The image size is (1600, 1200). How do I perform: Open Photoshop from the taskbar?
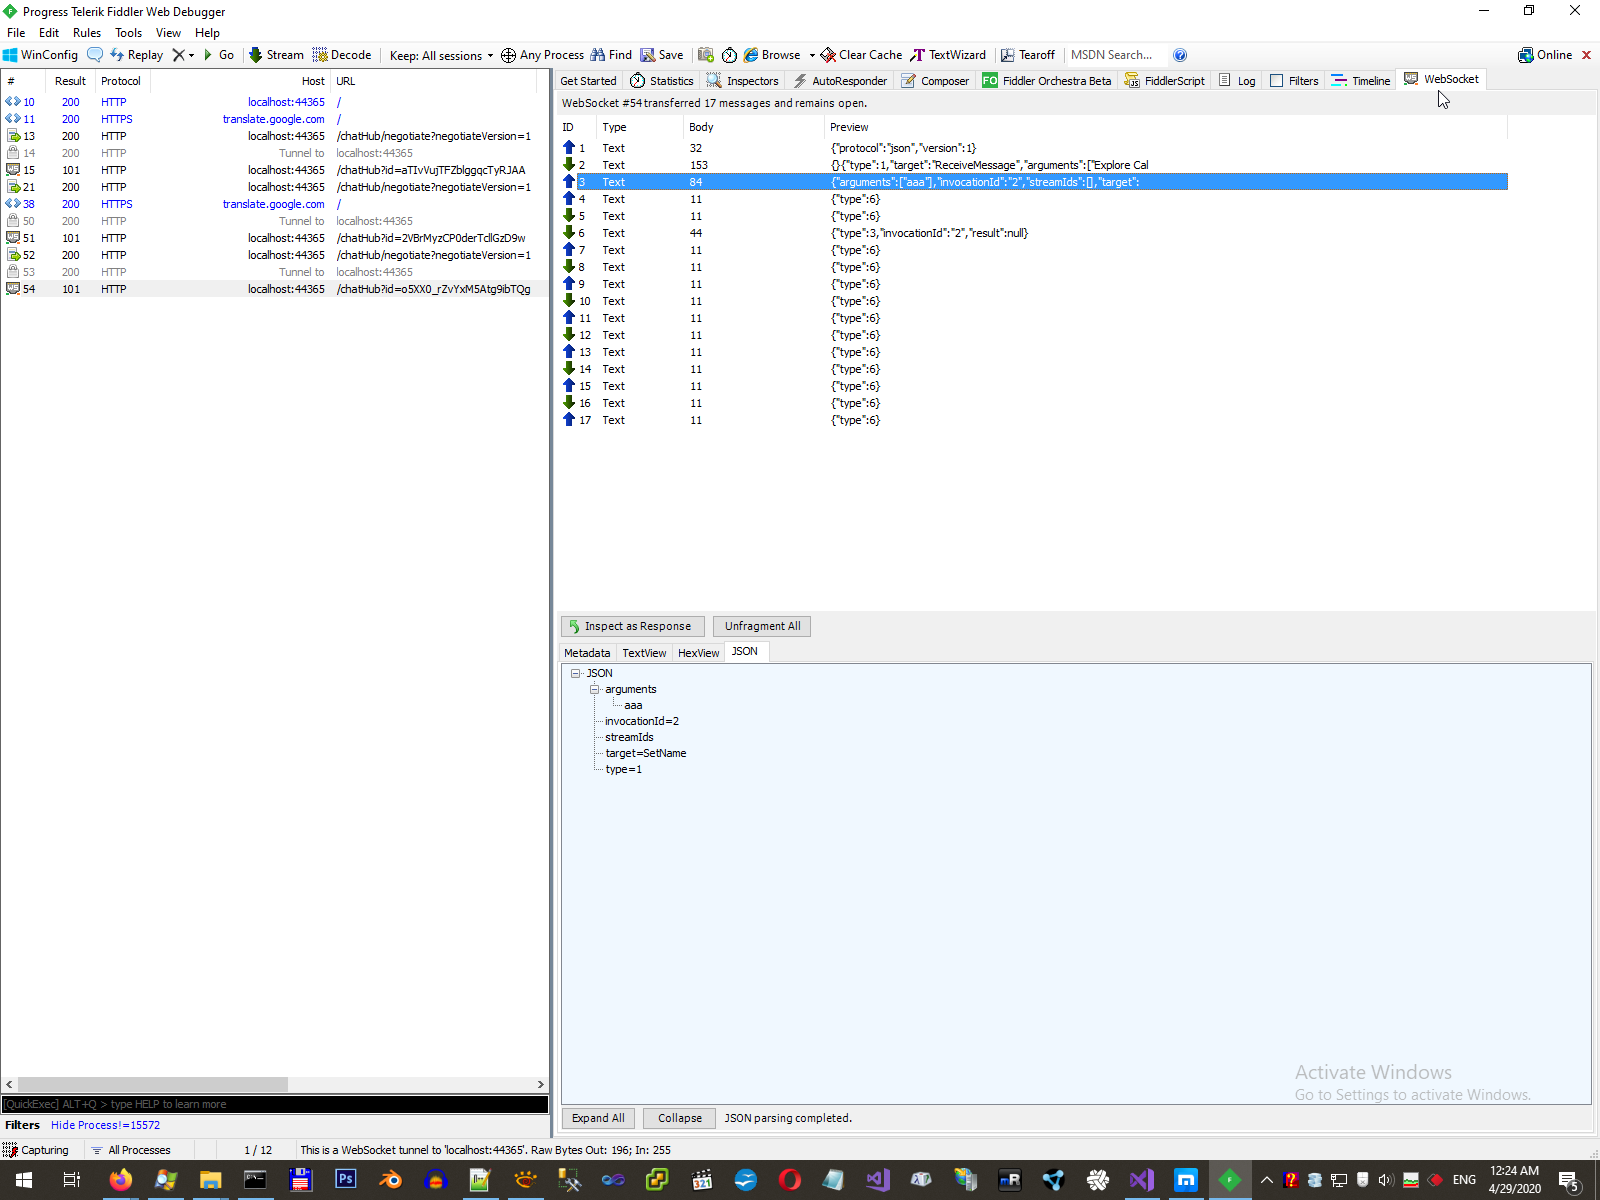pos(345,1180)
